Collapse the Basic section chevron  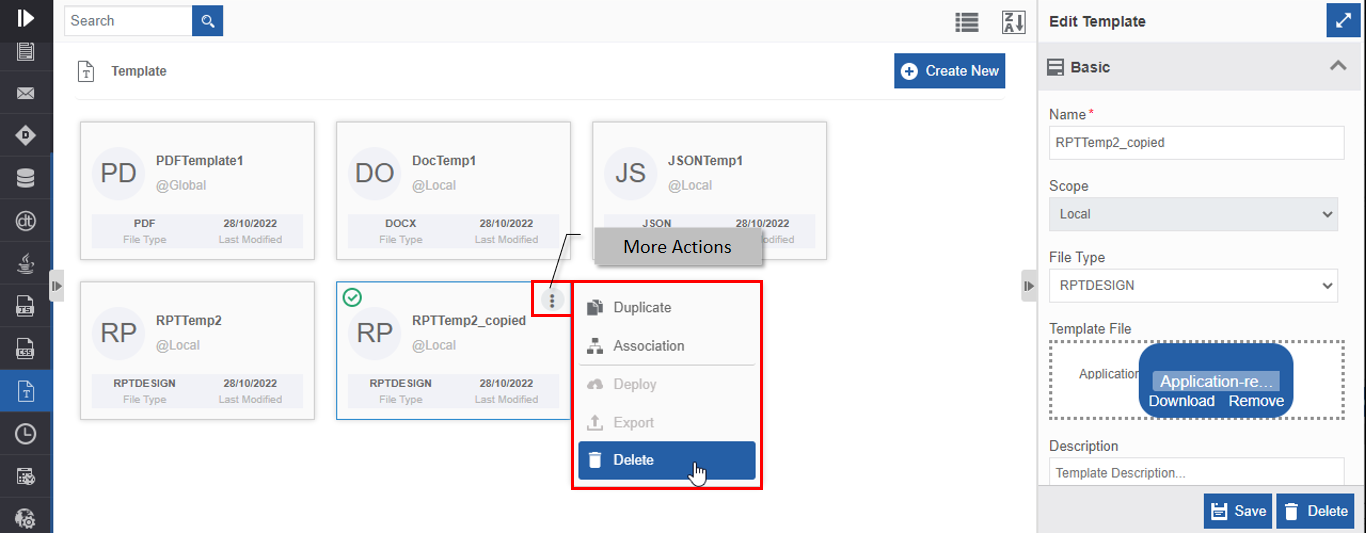[x=1337, y=66]
